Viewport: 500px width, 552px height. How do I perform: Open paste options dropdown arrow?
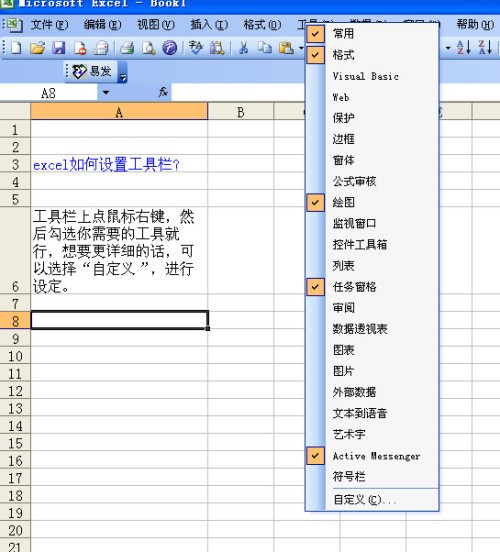(x=301, y=48)
